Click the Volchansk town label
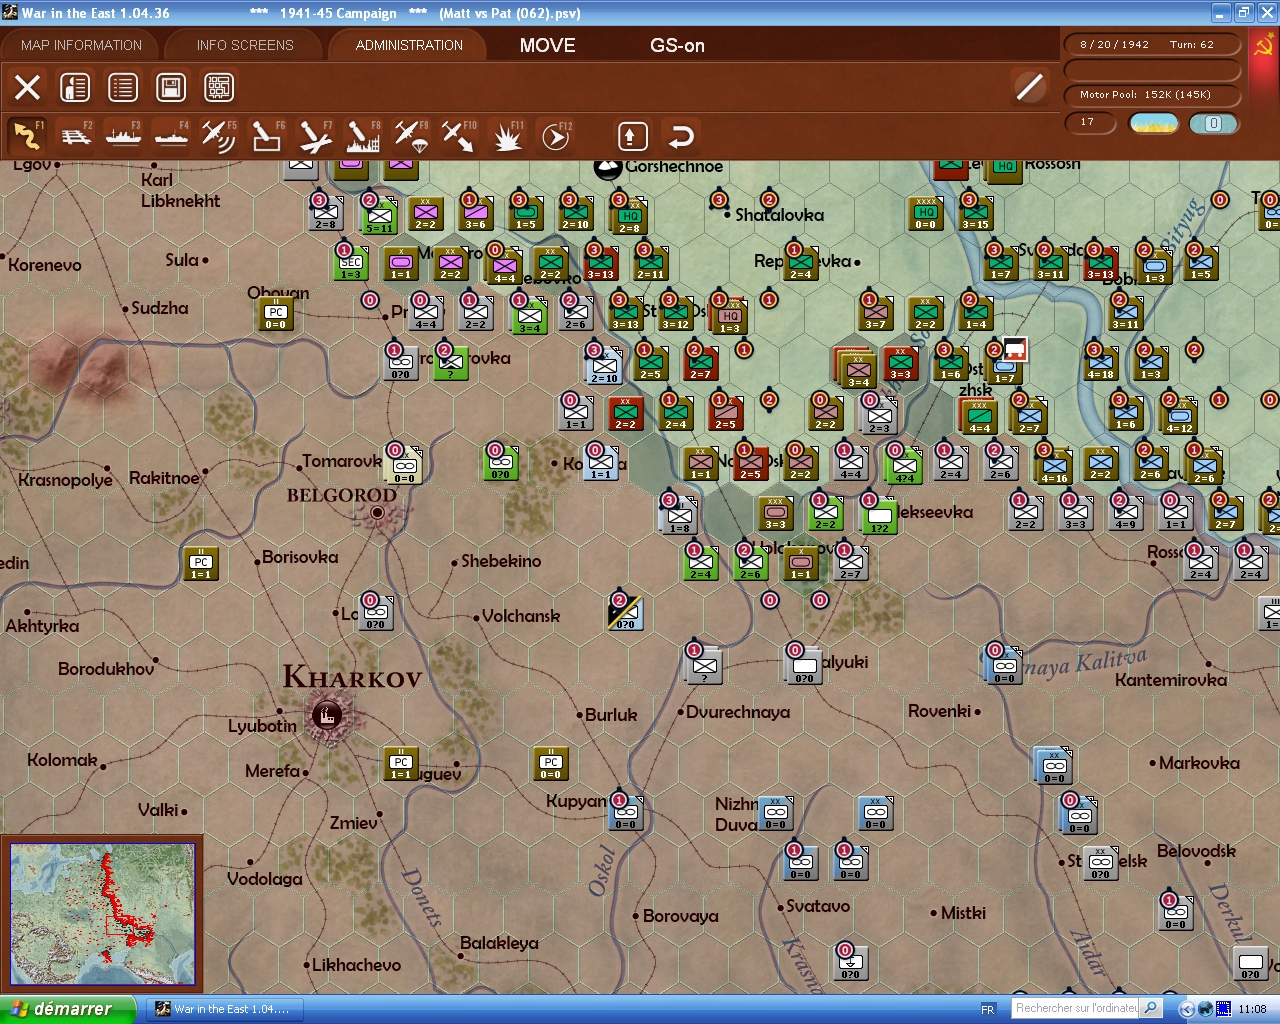This screenshot has width=1280, height=1024. (521, 616)
